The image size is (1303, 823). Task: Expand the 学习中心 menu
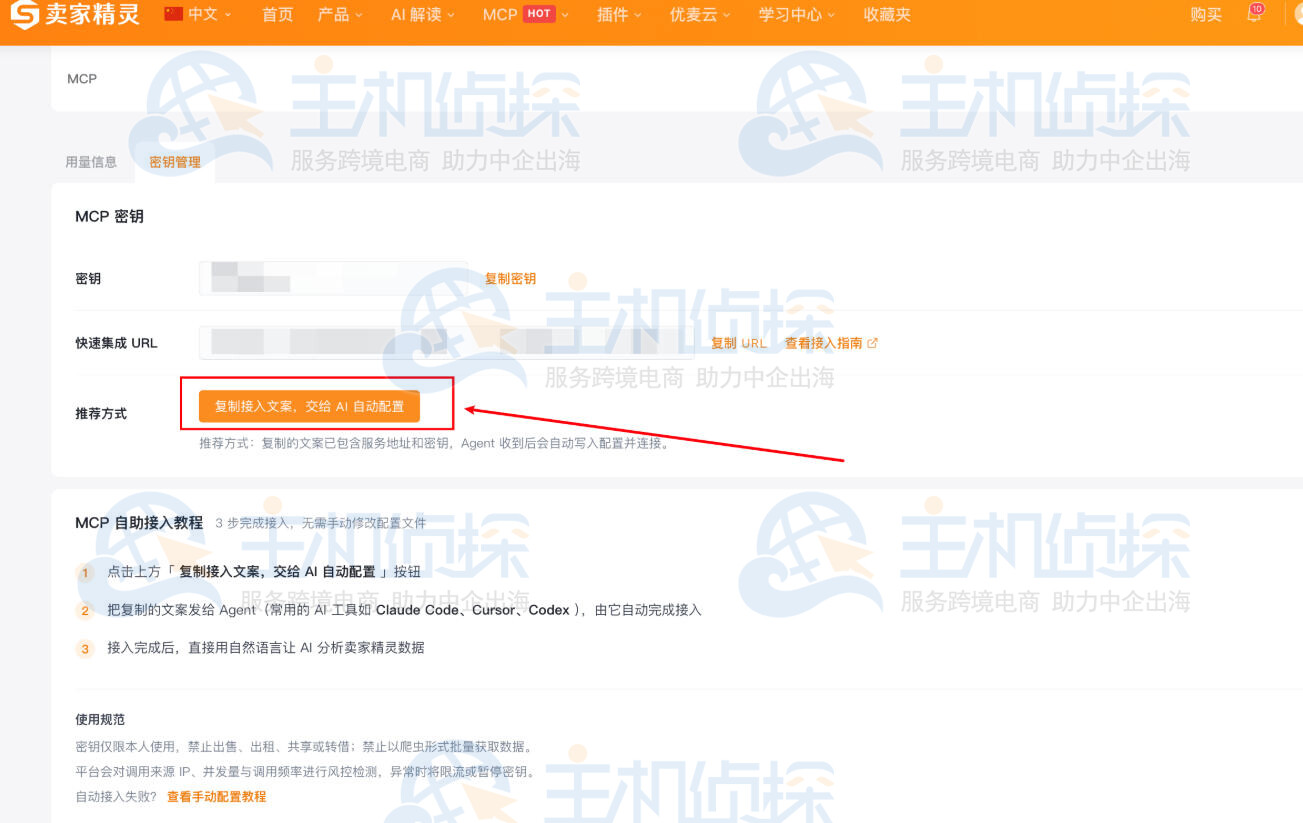click(797, 15)
